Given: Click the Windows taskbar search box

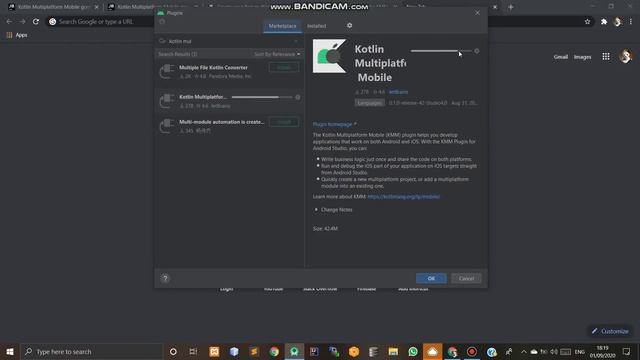Looking at the screenshot, I should (91, 351).
